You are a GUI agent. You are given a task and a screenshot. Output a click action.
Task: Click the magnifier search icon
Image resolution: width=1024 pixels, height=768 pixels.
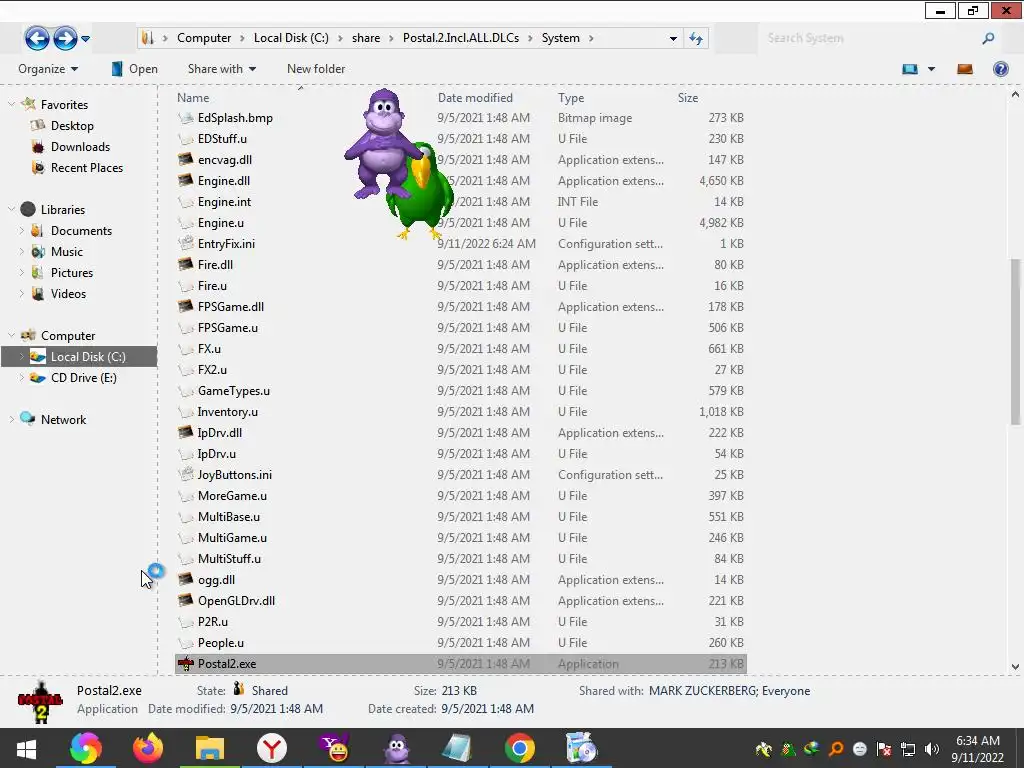[989, 38]
